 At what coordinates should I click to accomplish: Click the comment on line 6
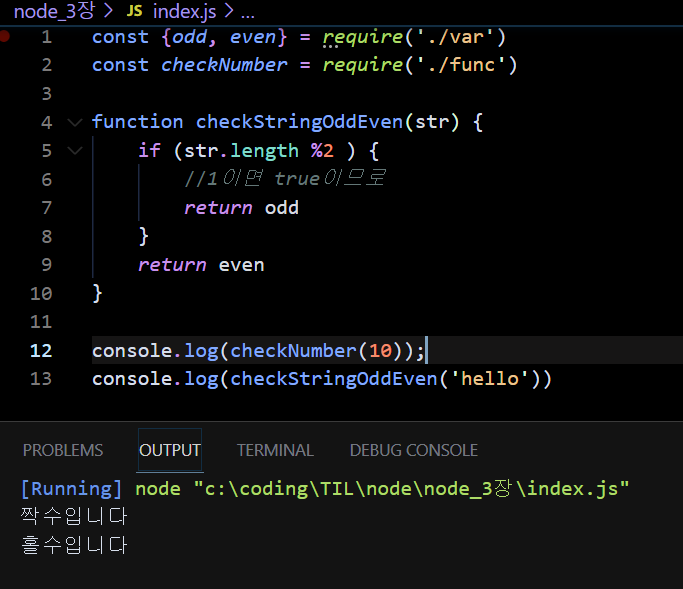click(284, 179)
